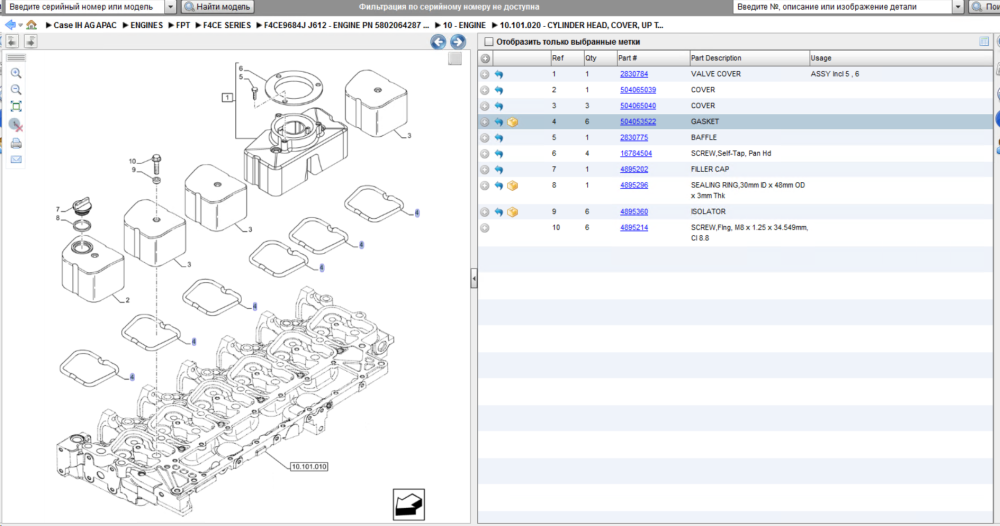Select 'ASSY Incl 5 , 6' usage cell
This screenshot has height=526, width=1000.
[835, 74]
